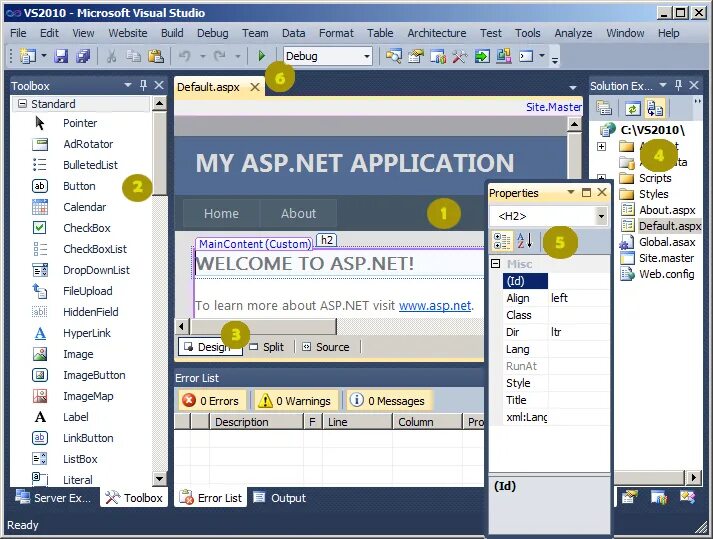
Task: Select the Image control in Toolbox
Action: 78,354
